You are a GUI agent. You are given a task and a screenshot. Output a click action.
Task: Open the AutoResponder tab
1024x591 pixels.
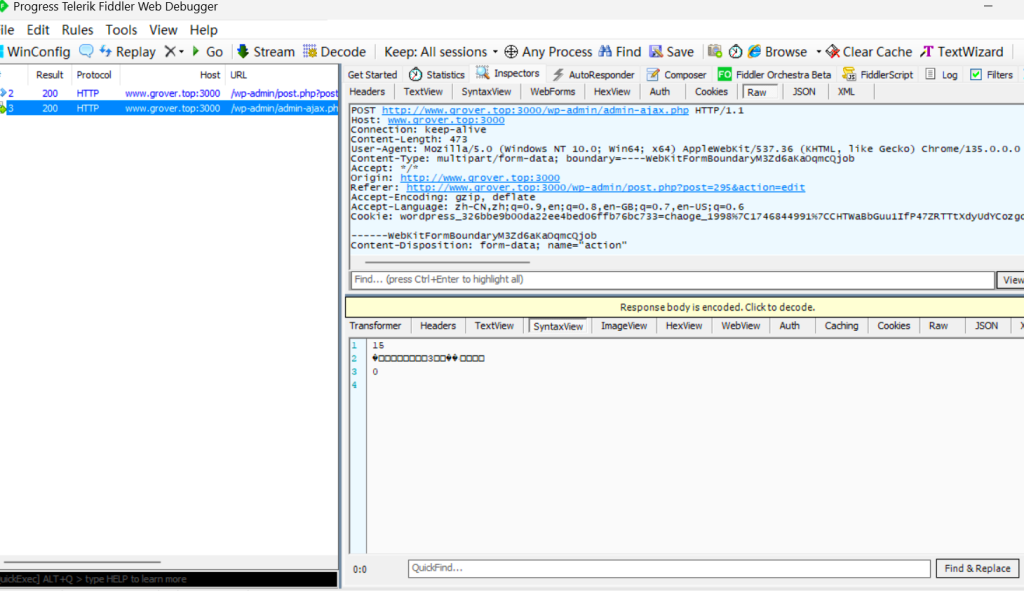coord(594,74)
